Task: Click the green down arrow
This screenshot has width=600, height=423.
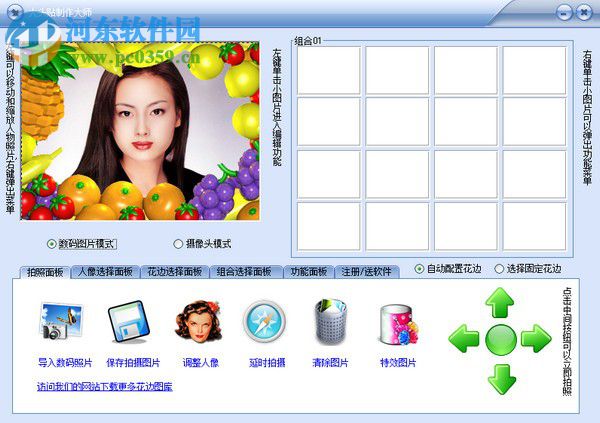Action: coord(502,379)
